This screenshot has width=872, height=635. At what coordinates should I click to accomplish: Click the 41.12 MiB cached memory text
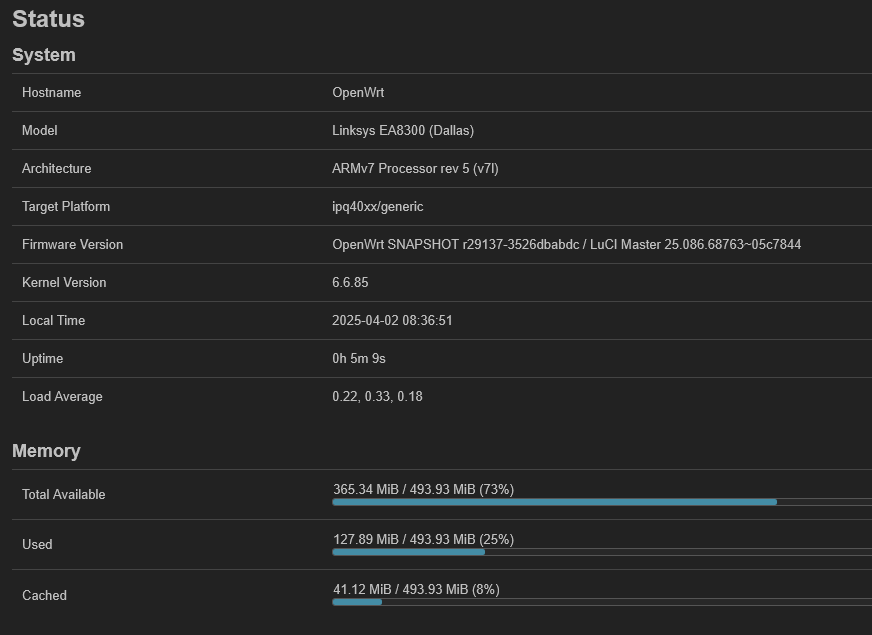[416, 589]
